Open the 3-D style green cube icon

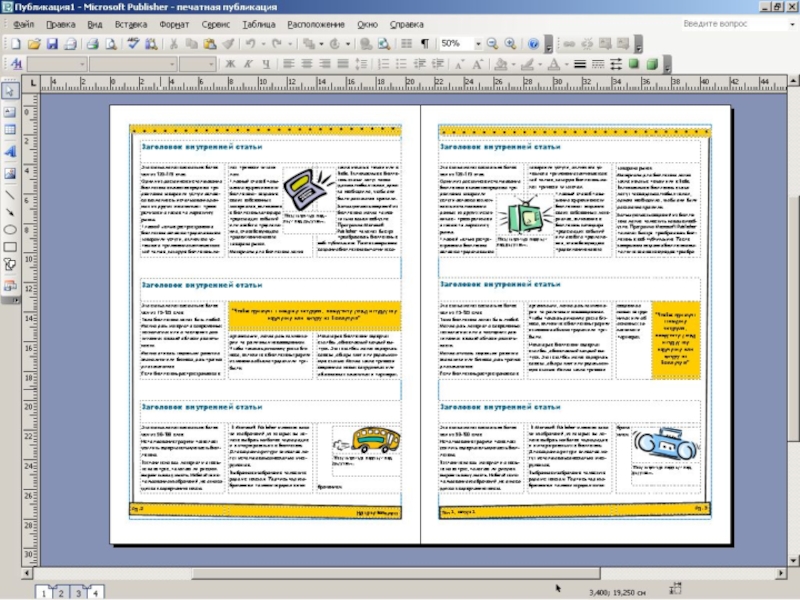[652, 64]
